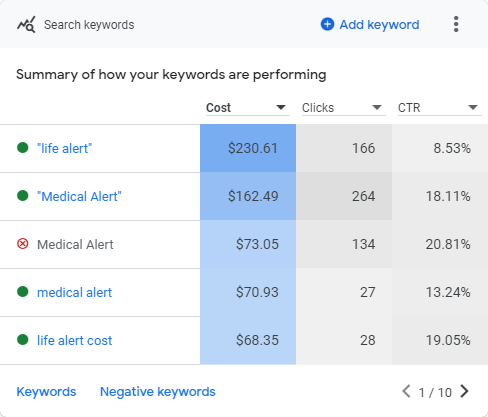Click the $162.49 cost cell
Image resolution: width=488 pixels, height=417 pixels.
coord(248,196)
